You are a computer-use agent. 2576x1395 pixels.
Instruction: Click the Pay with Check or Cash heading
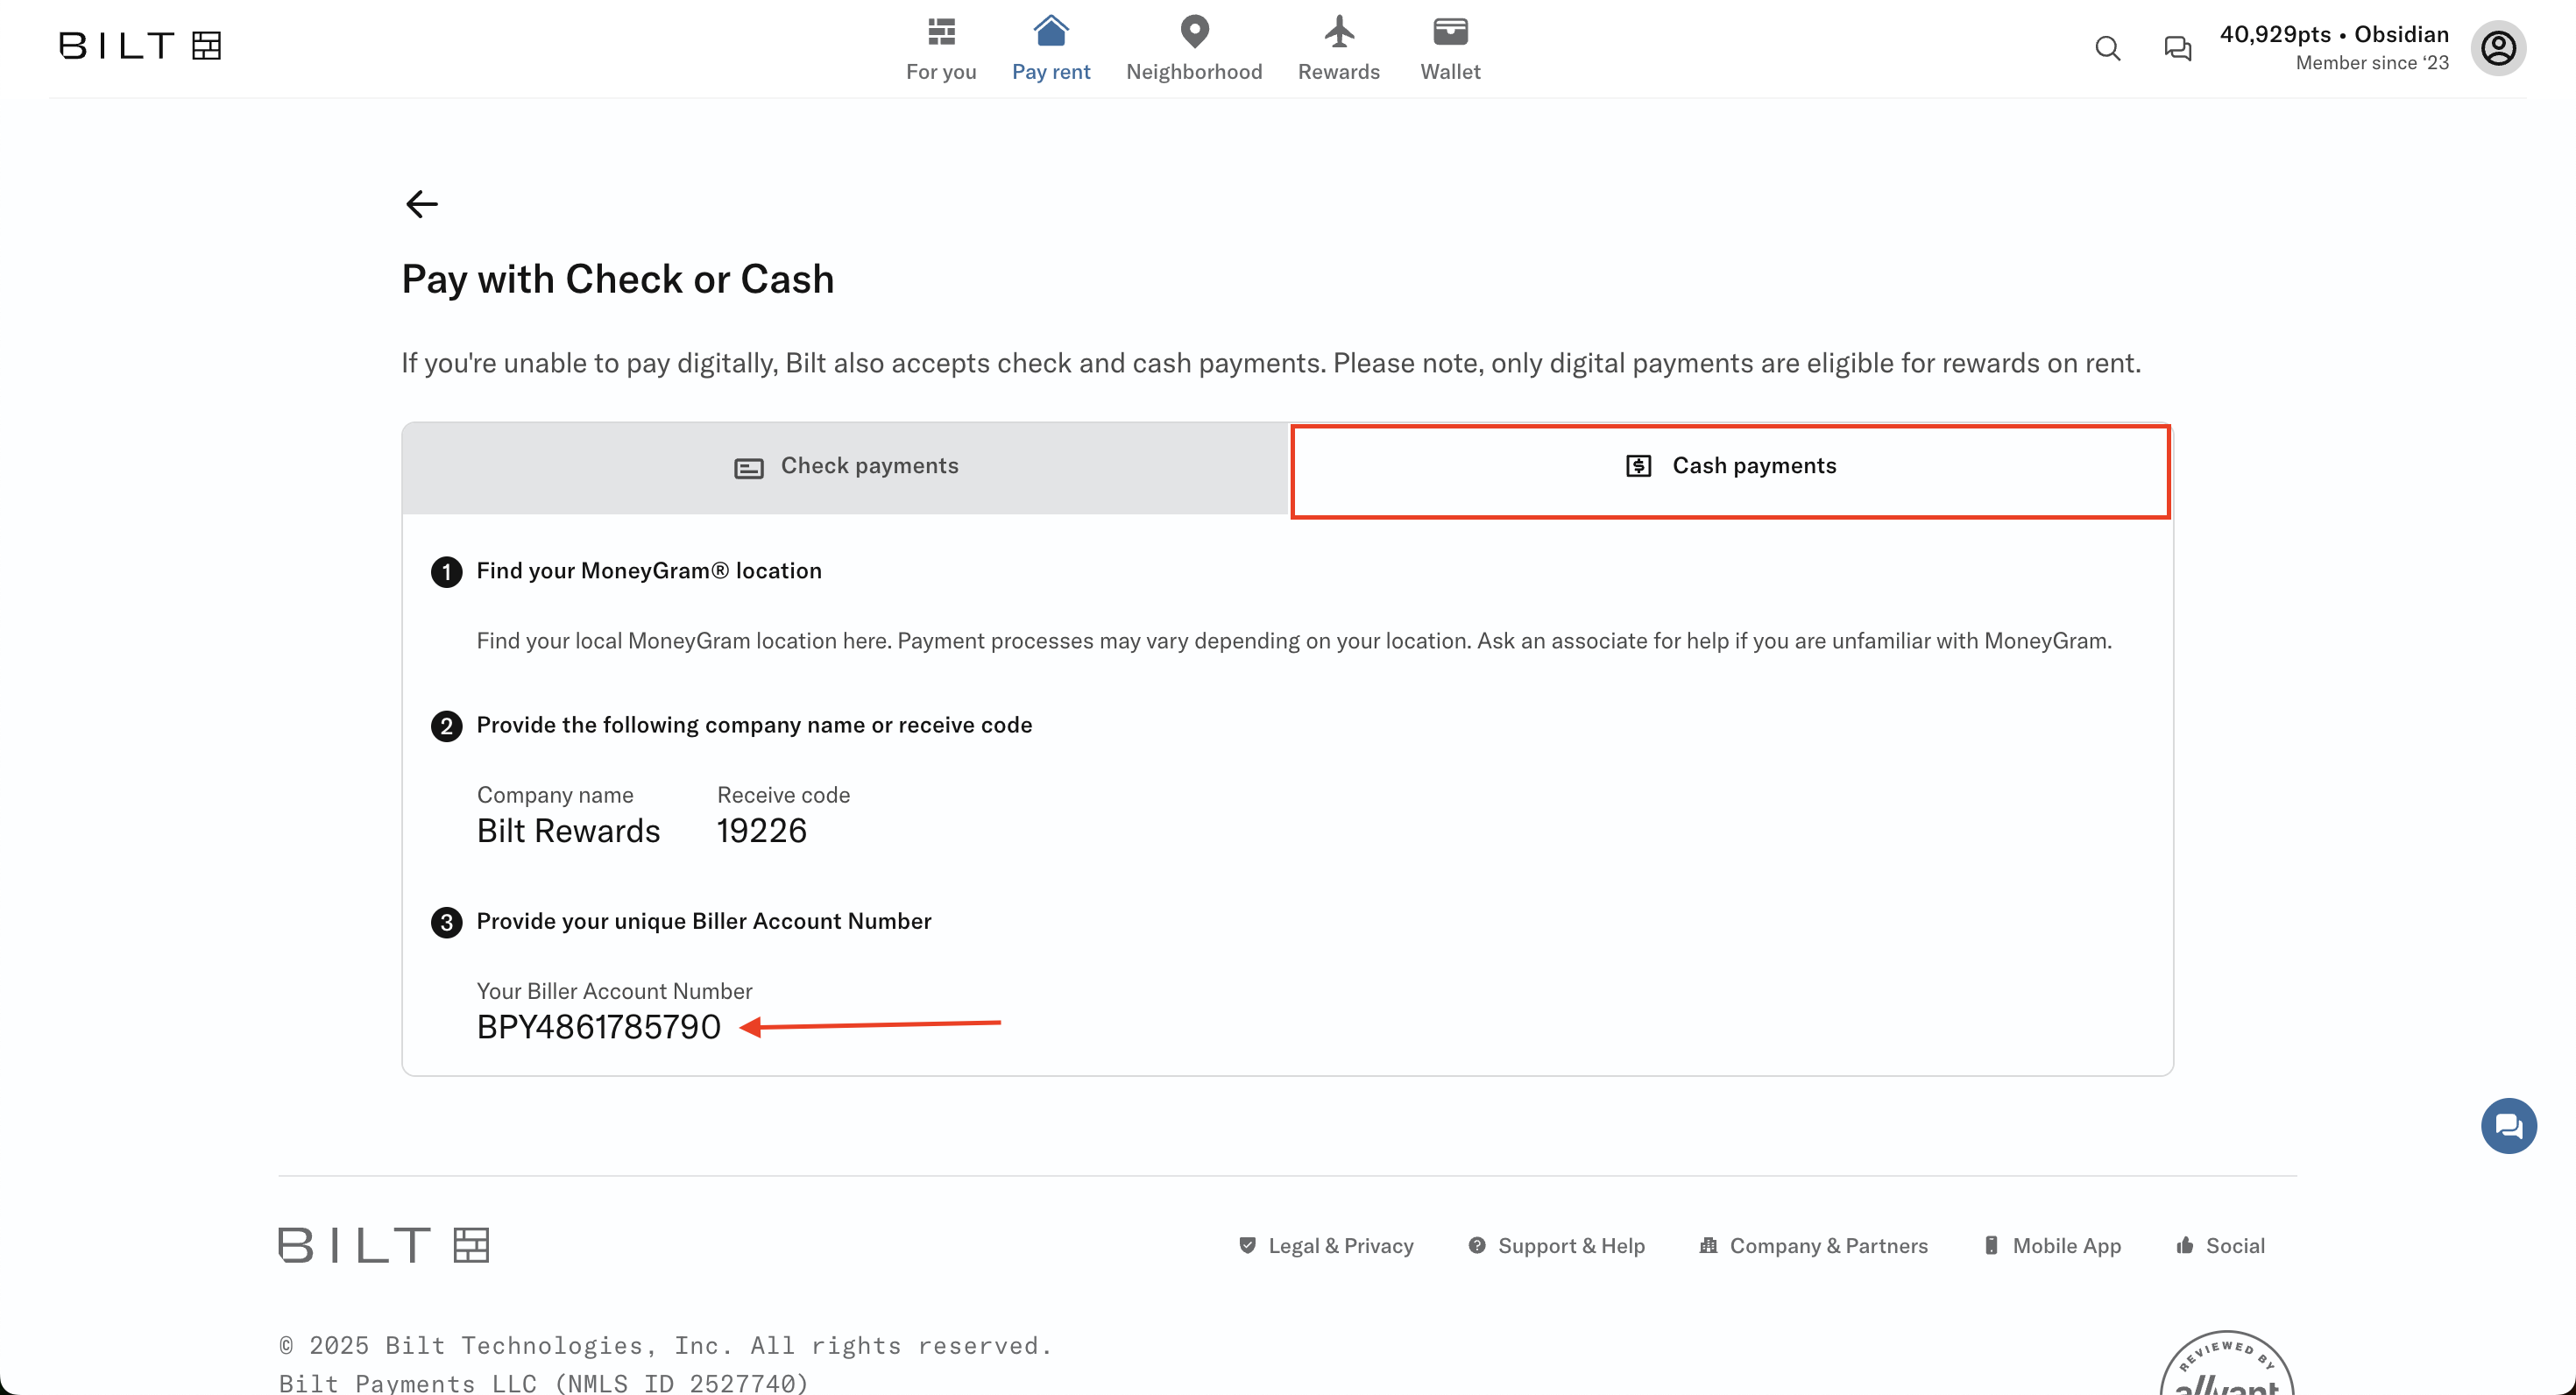coord(618,279)
